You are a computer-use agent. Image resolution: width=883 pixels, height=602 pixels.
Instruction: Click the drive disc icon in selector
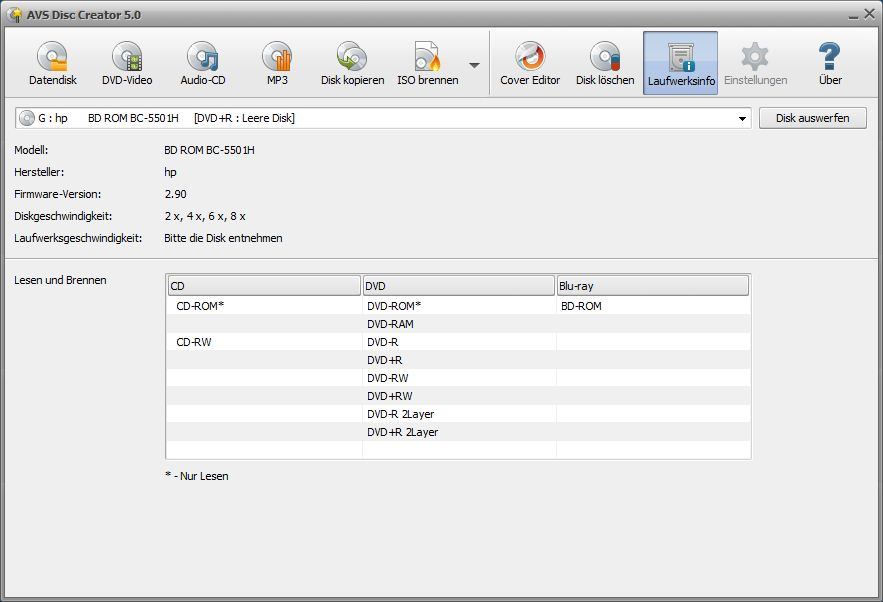[x=26, y=118]
